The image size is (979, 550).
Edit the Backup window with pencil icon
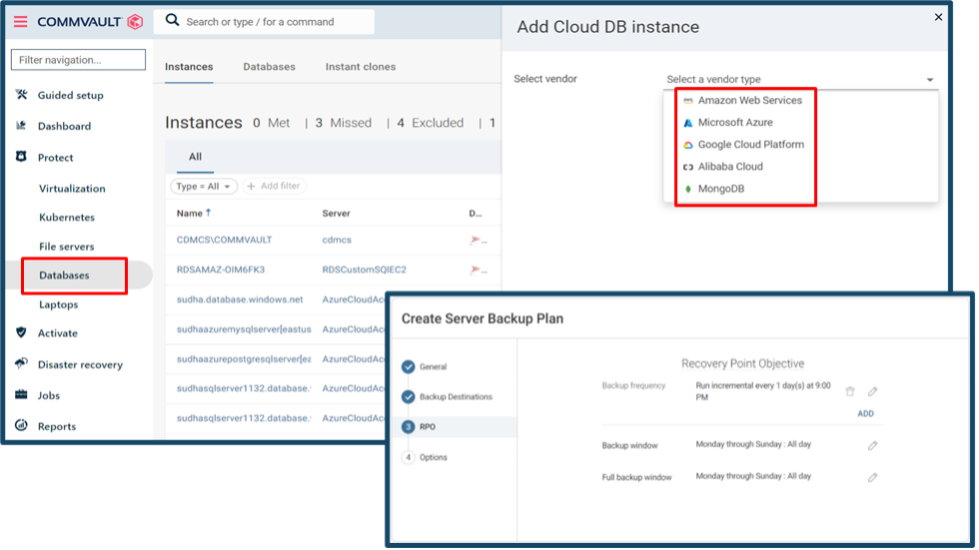[873, 446]
